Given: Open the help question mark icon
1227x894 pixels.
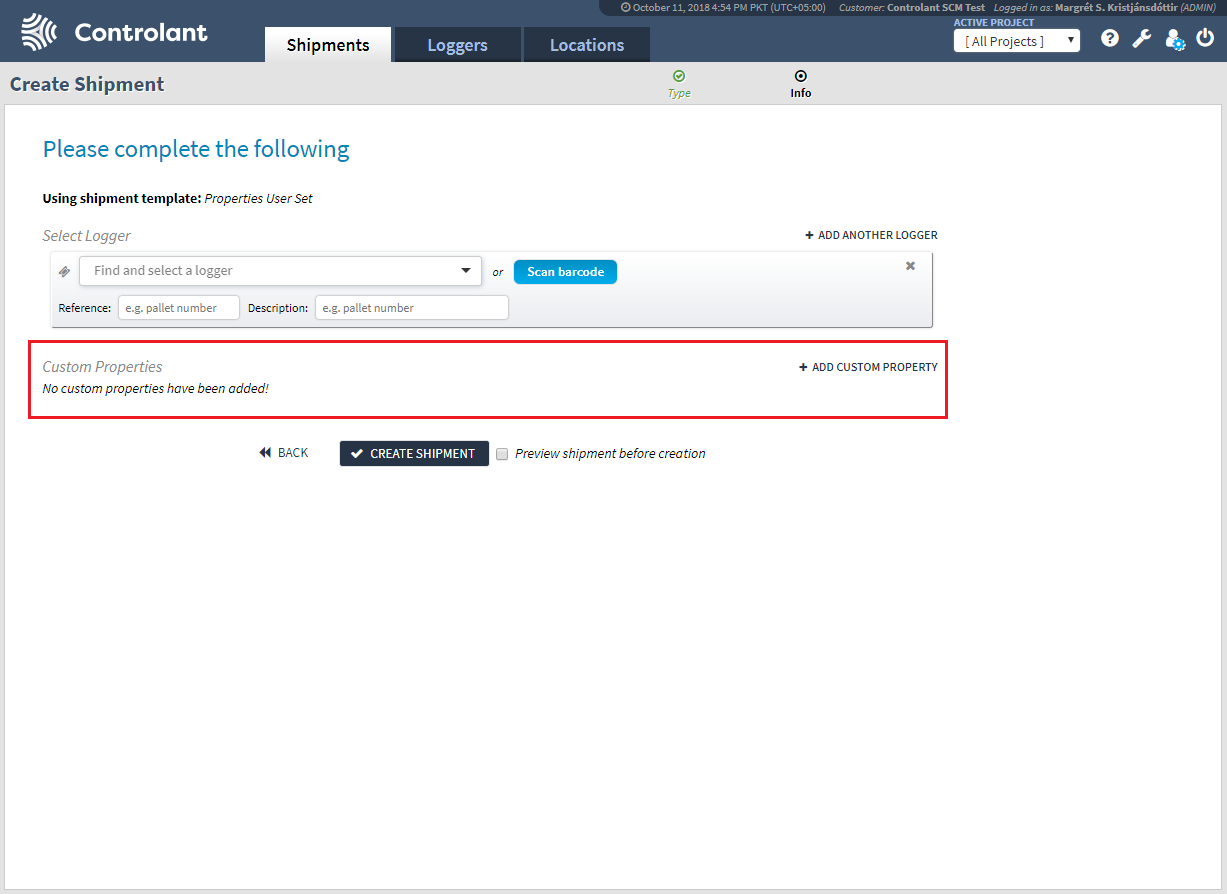Looking at the screenshot, I should [1110, 39].
